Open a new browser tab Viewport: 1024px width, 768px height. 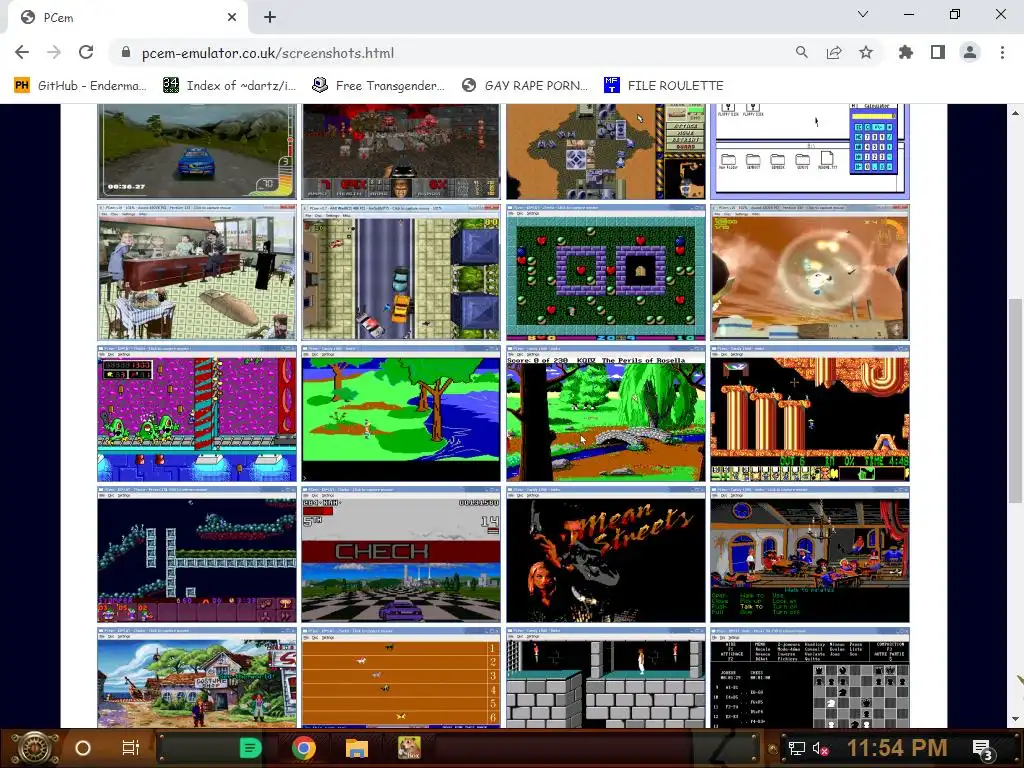[270, 18]
